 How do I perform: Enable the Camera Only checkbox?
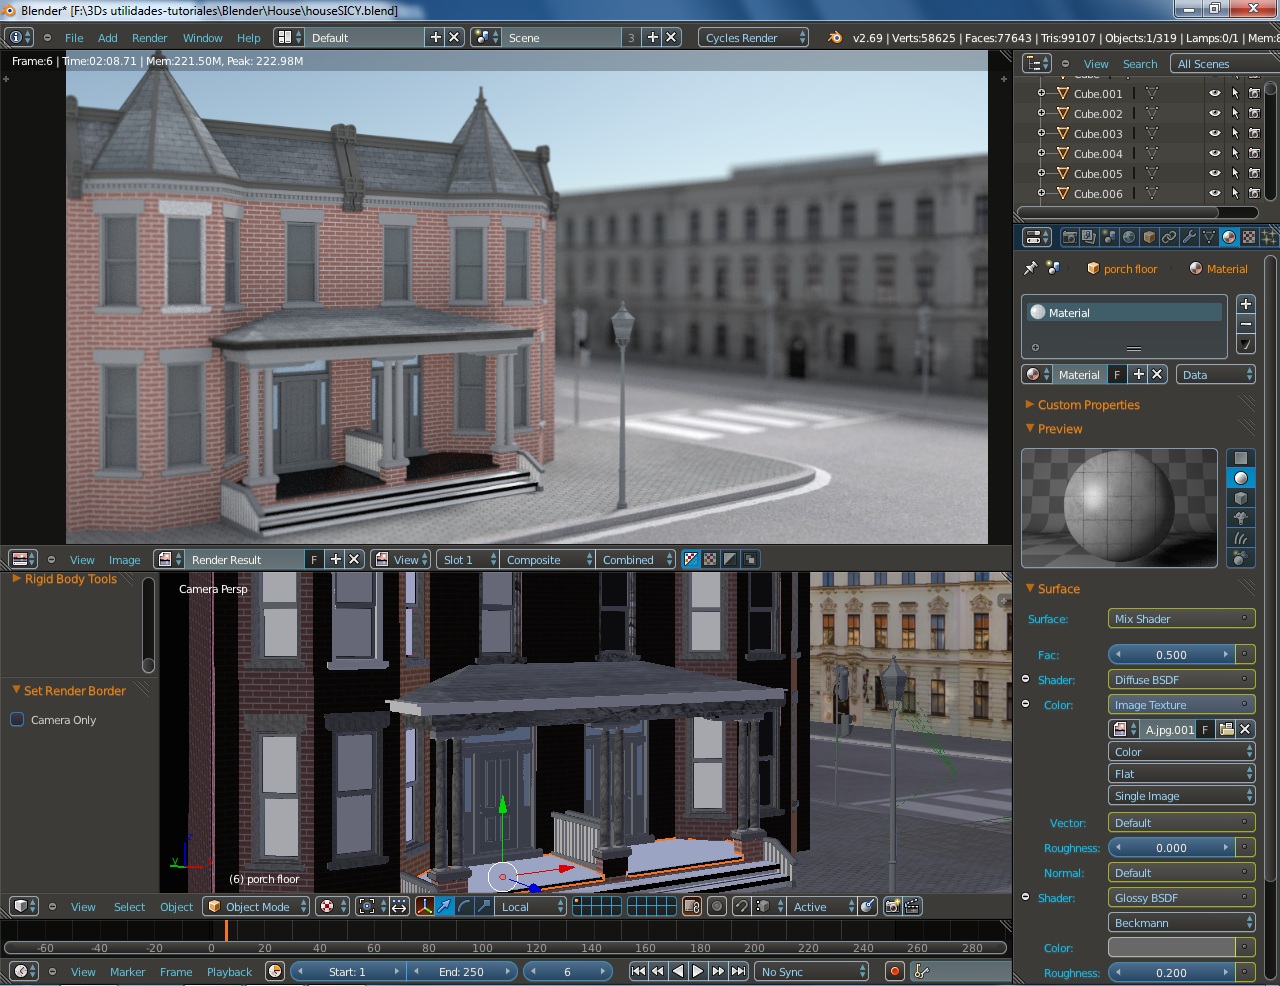coord(17,719)
